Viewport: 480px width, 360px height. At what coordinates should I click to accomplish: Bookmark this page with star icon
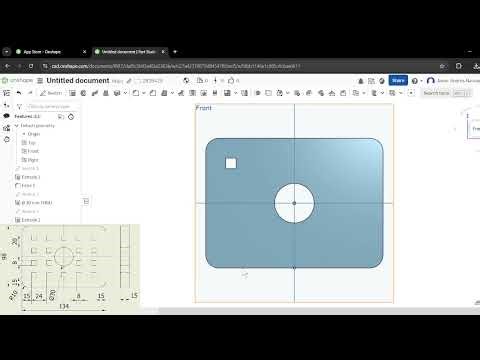coord(442,66)
